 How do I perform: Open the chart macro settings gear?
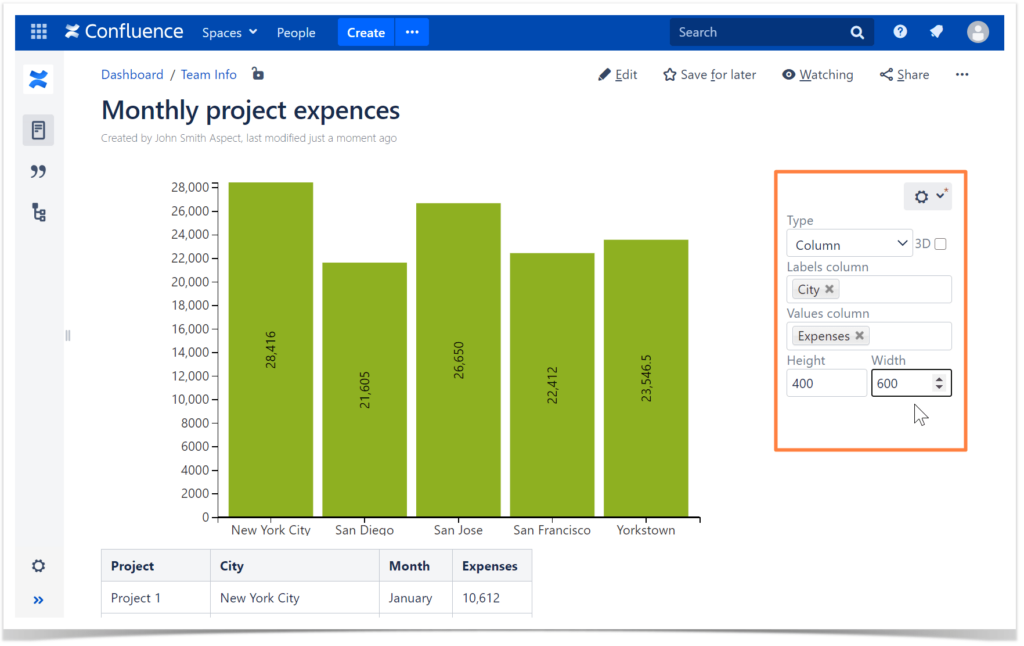[920, 196]
